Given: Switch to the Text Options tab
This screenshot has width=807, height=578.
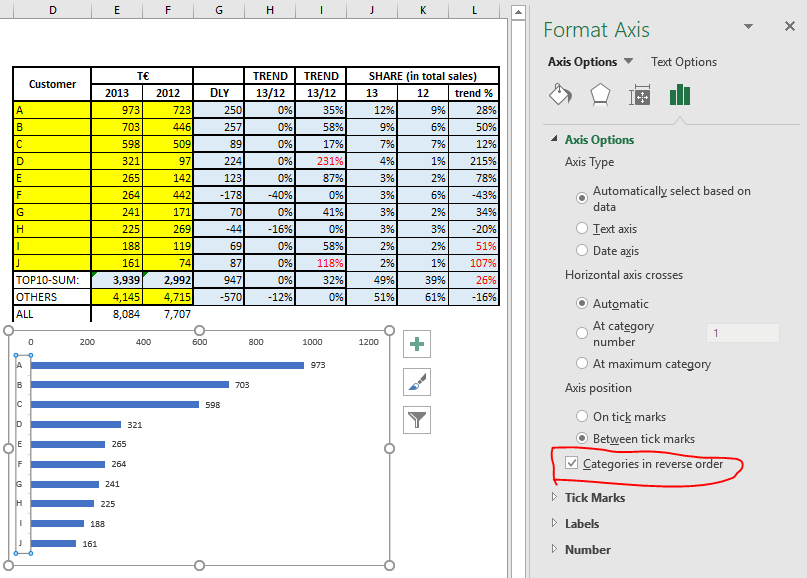Looking at the screenshot, I should pyautogui.click(x=683, y=62).
